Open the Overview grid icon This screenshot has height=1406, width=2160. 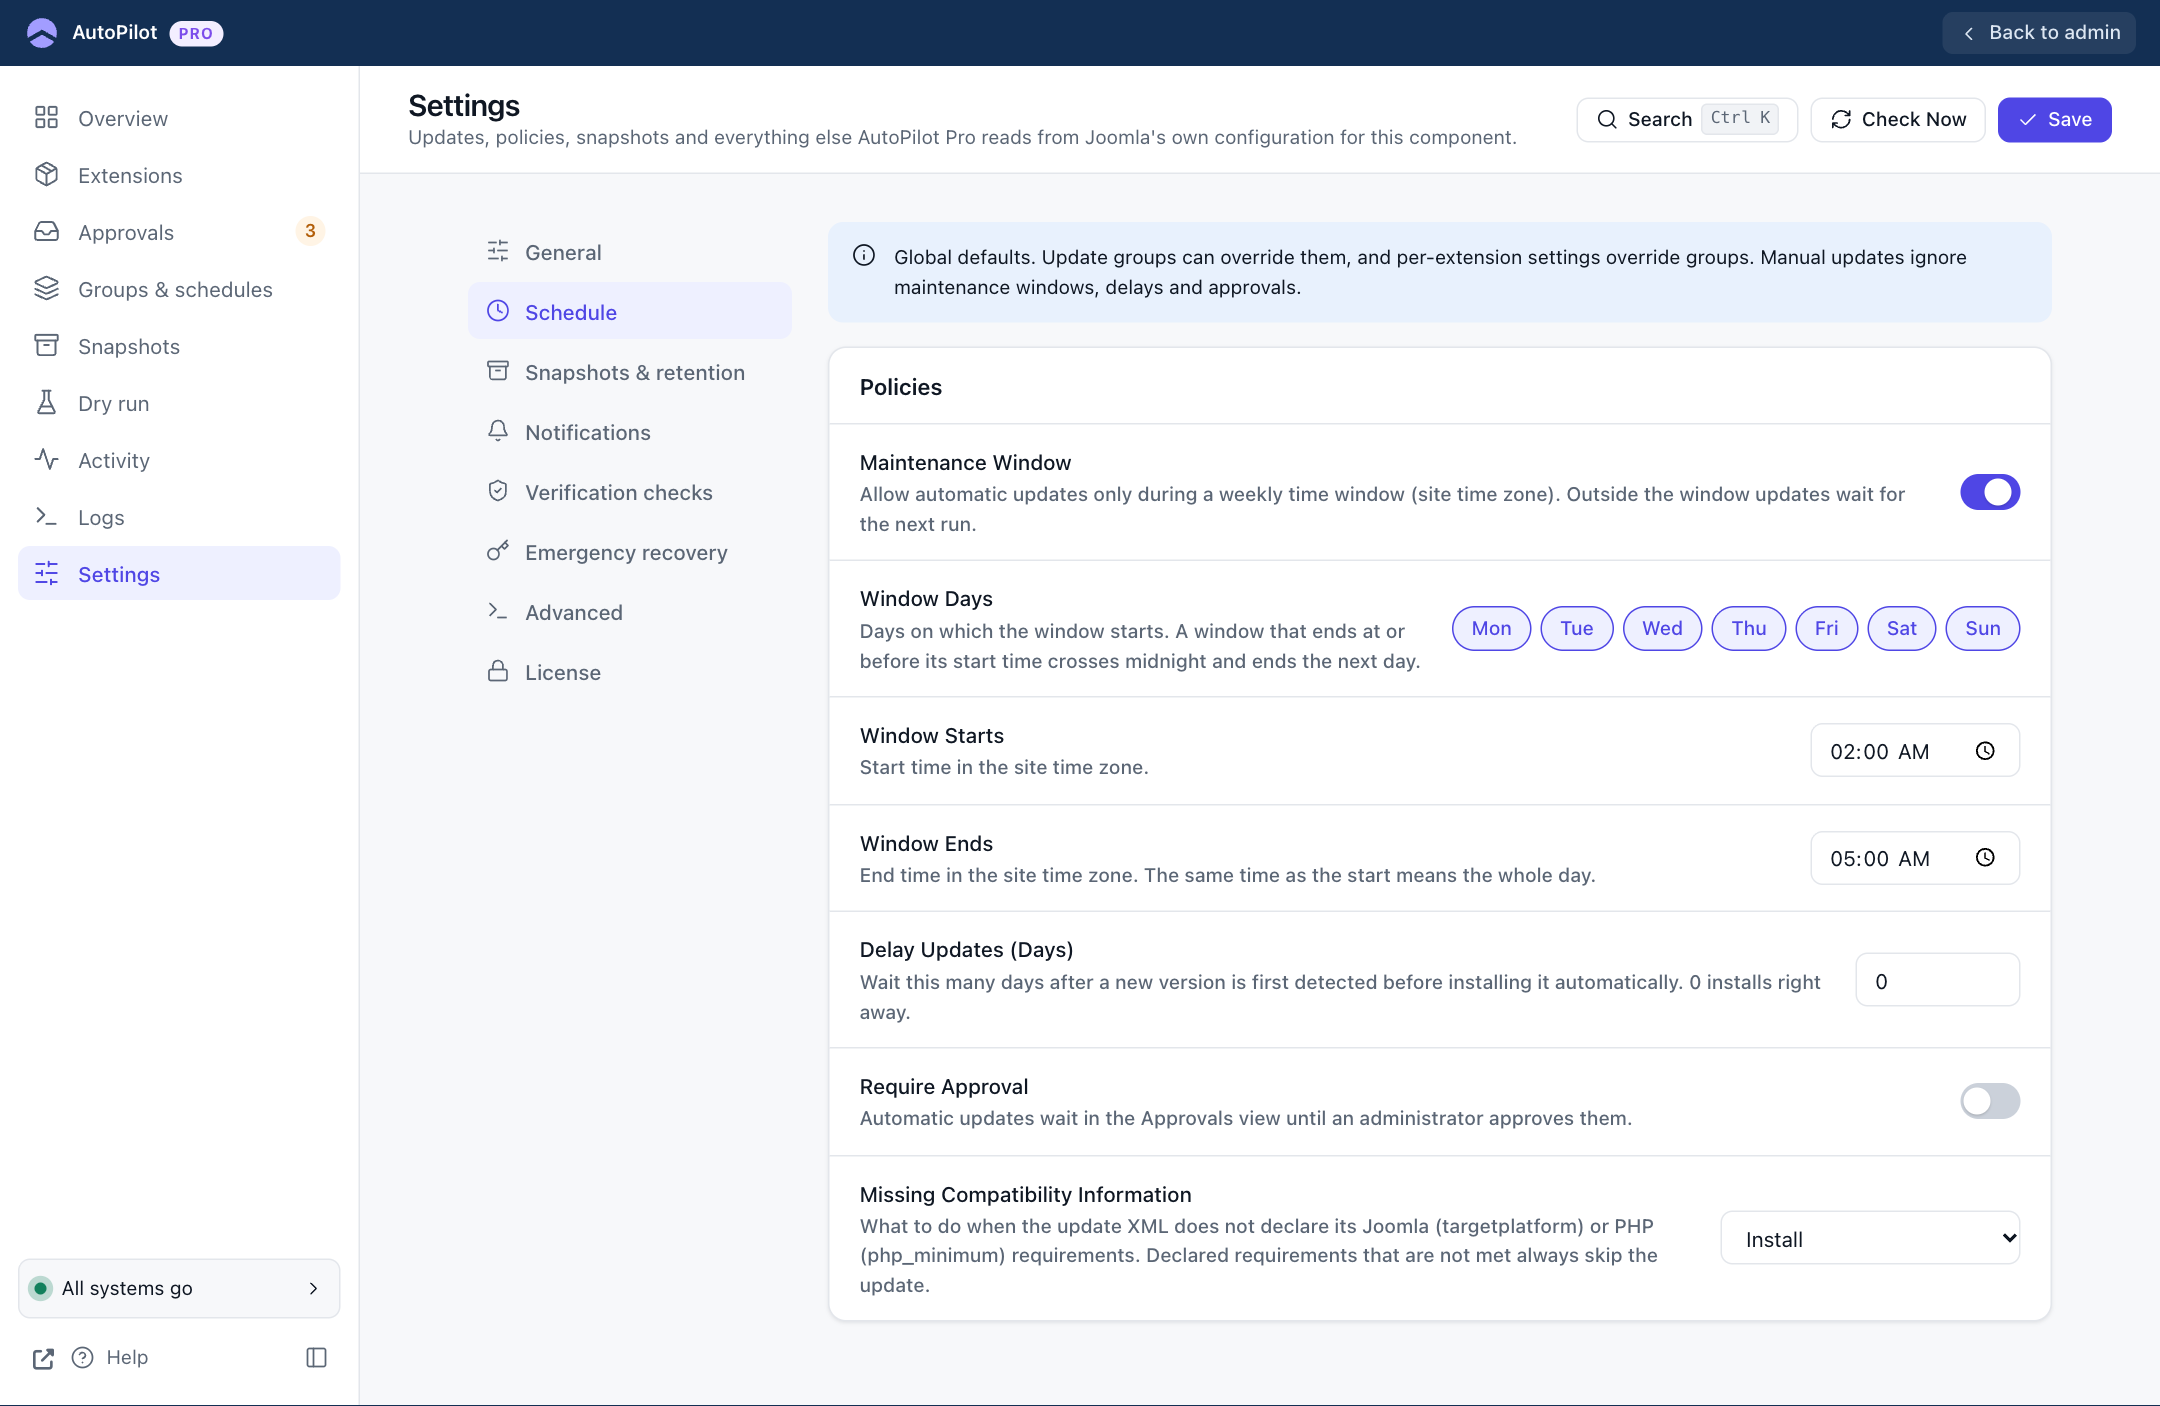46,118
